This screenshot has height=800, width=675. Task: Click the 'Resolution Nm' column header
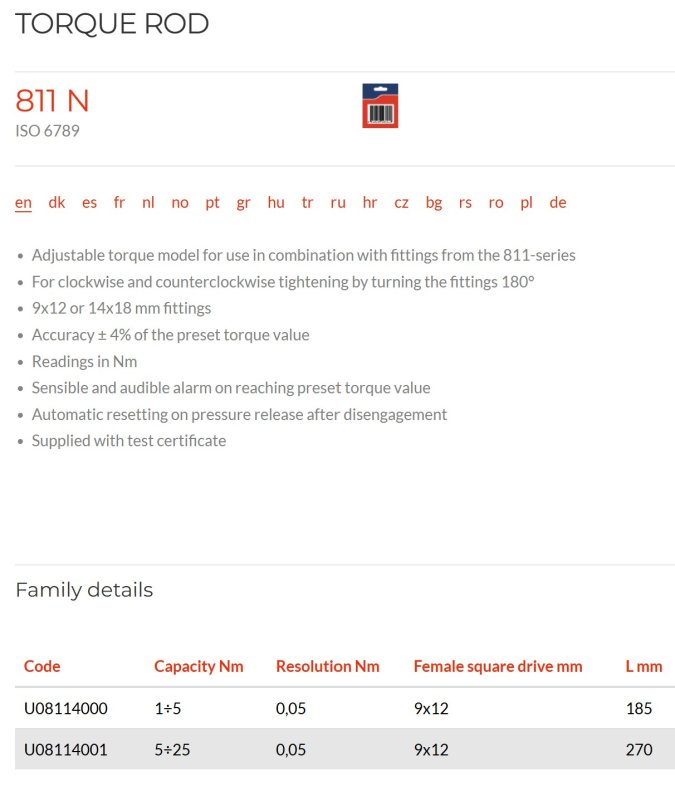point(328,666)
